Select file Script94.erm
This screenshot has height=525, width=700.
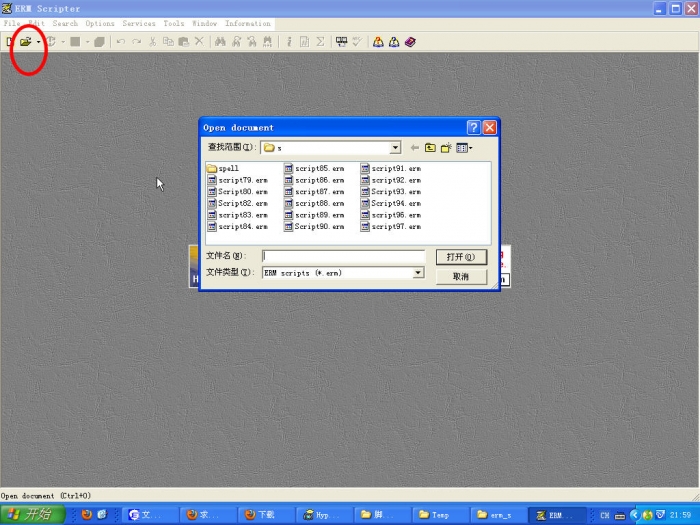391,203
